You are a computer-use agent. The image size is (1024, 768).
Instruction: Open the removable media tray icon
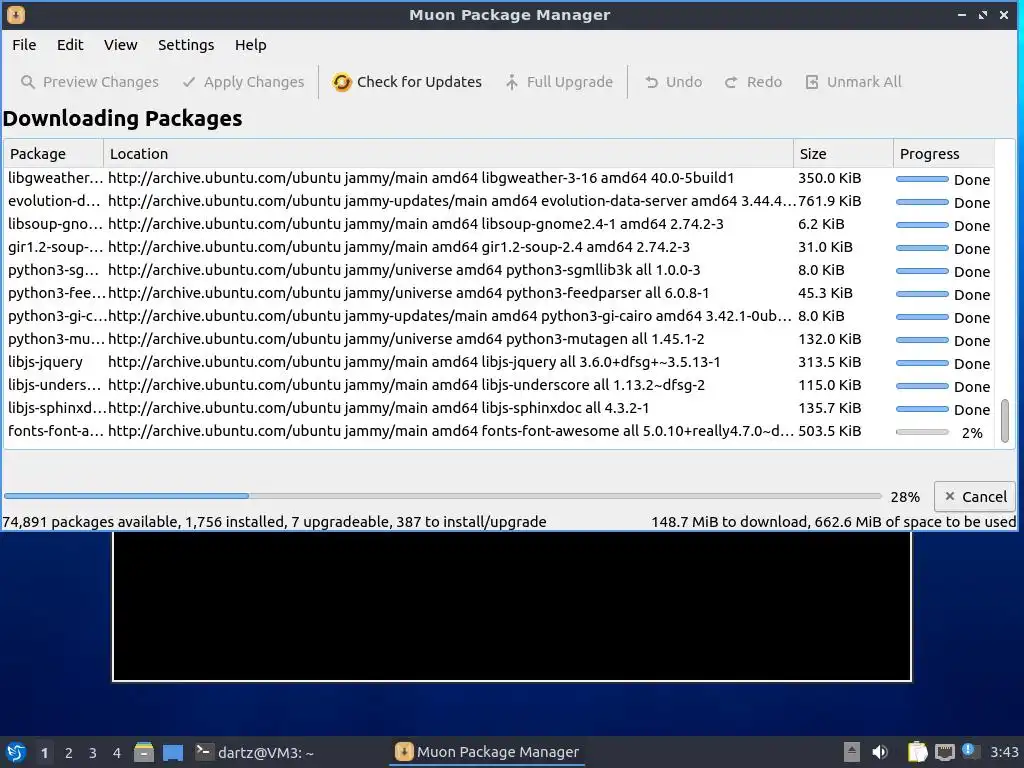point(852,752)
